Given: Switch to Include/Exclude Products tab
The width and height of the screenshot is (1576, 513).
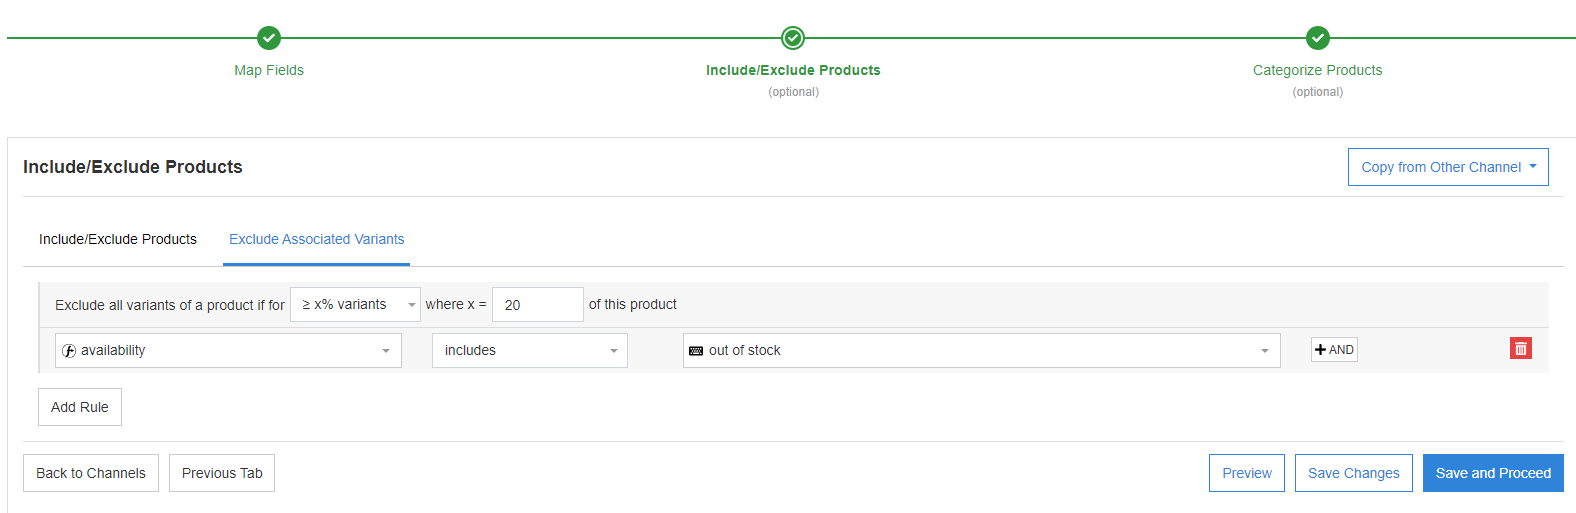Looking at the screenshot, I should click(x=118, y=239).
